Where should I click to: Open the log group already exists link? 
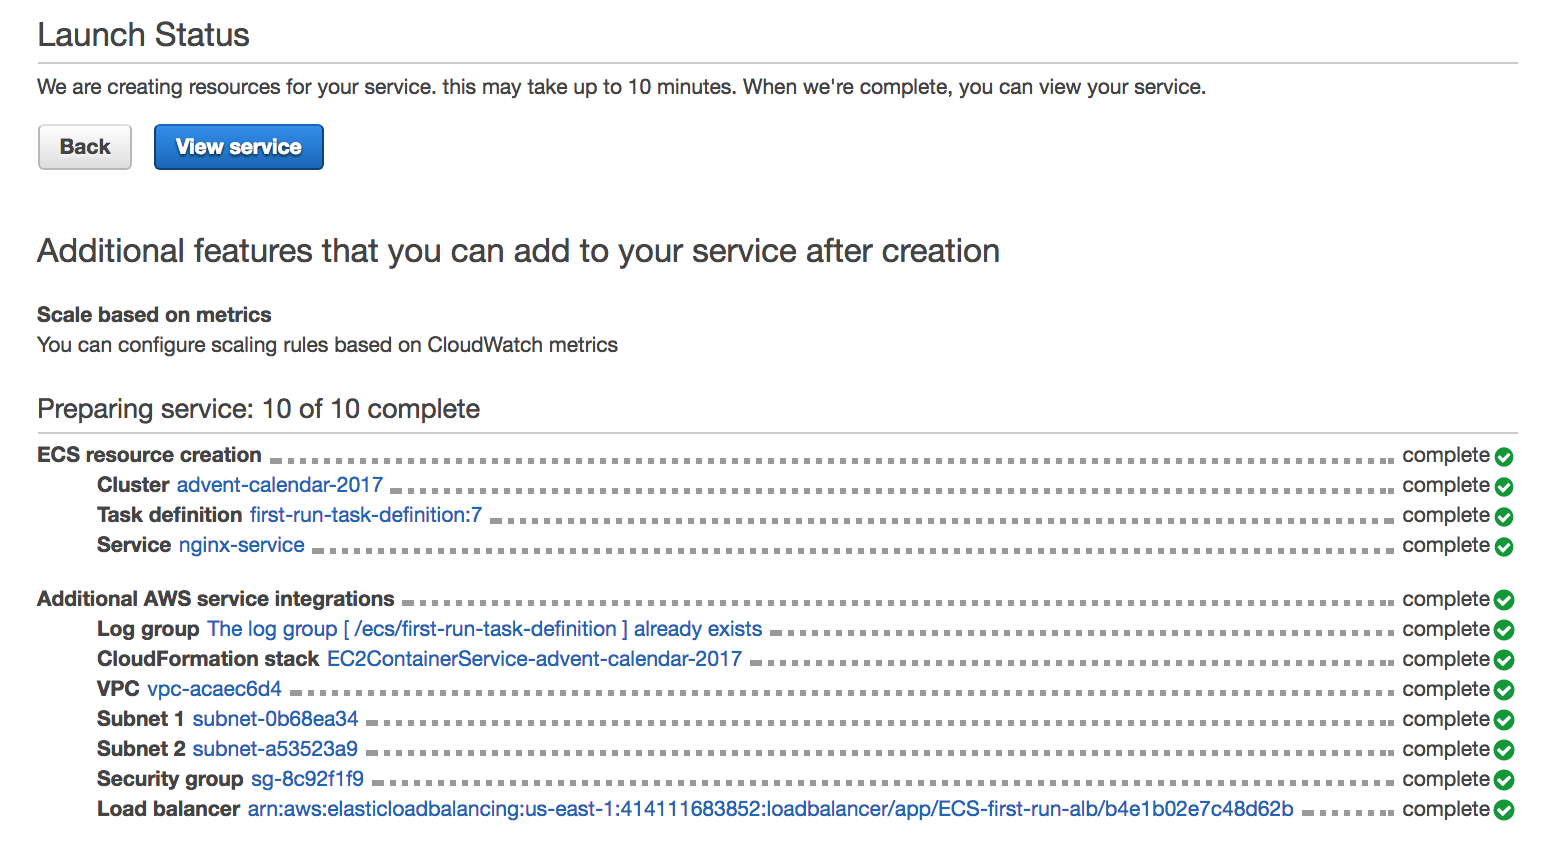pos(485,629)
